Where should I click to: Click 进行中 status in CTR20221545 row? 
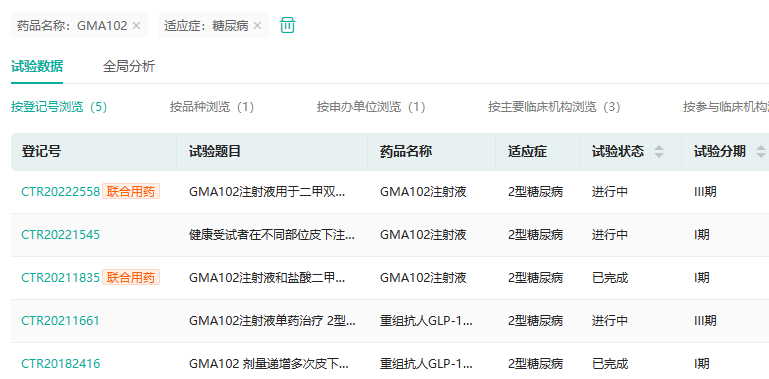click(x=610, y=235)
